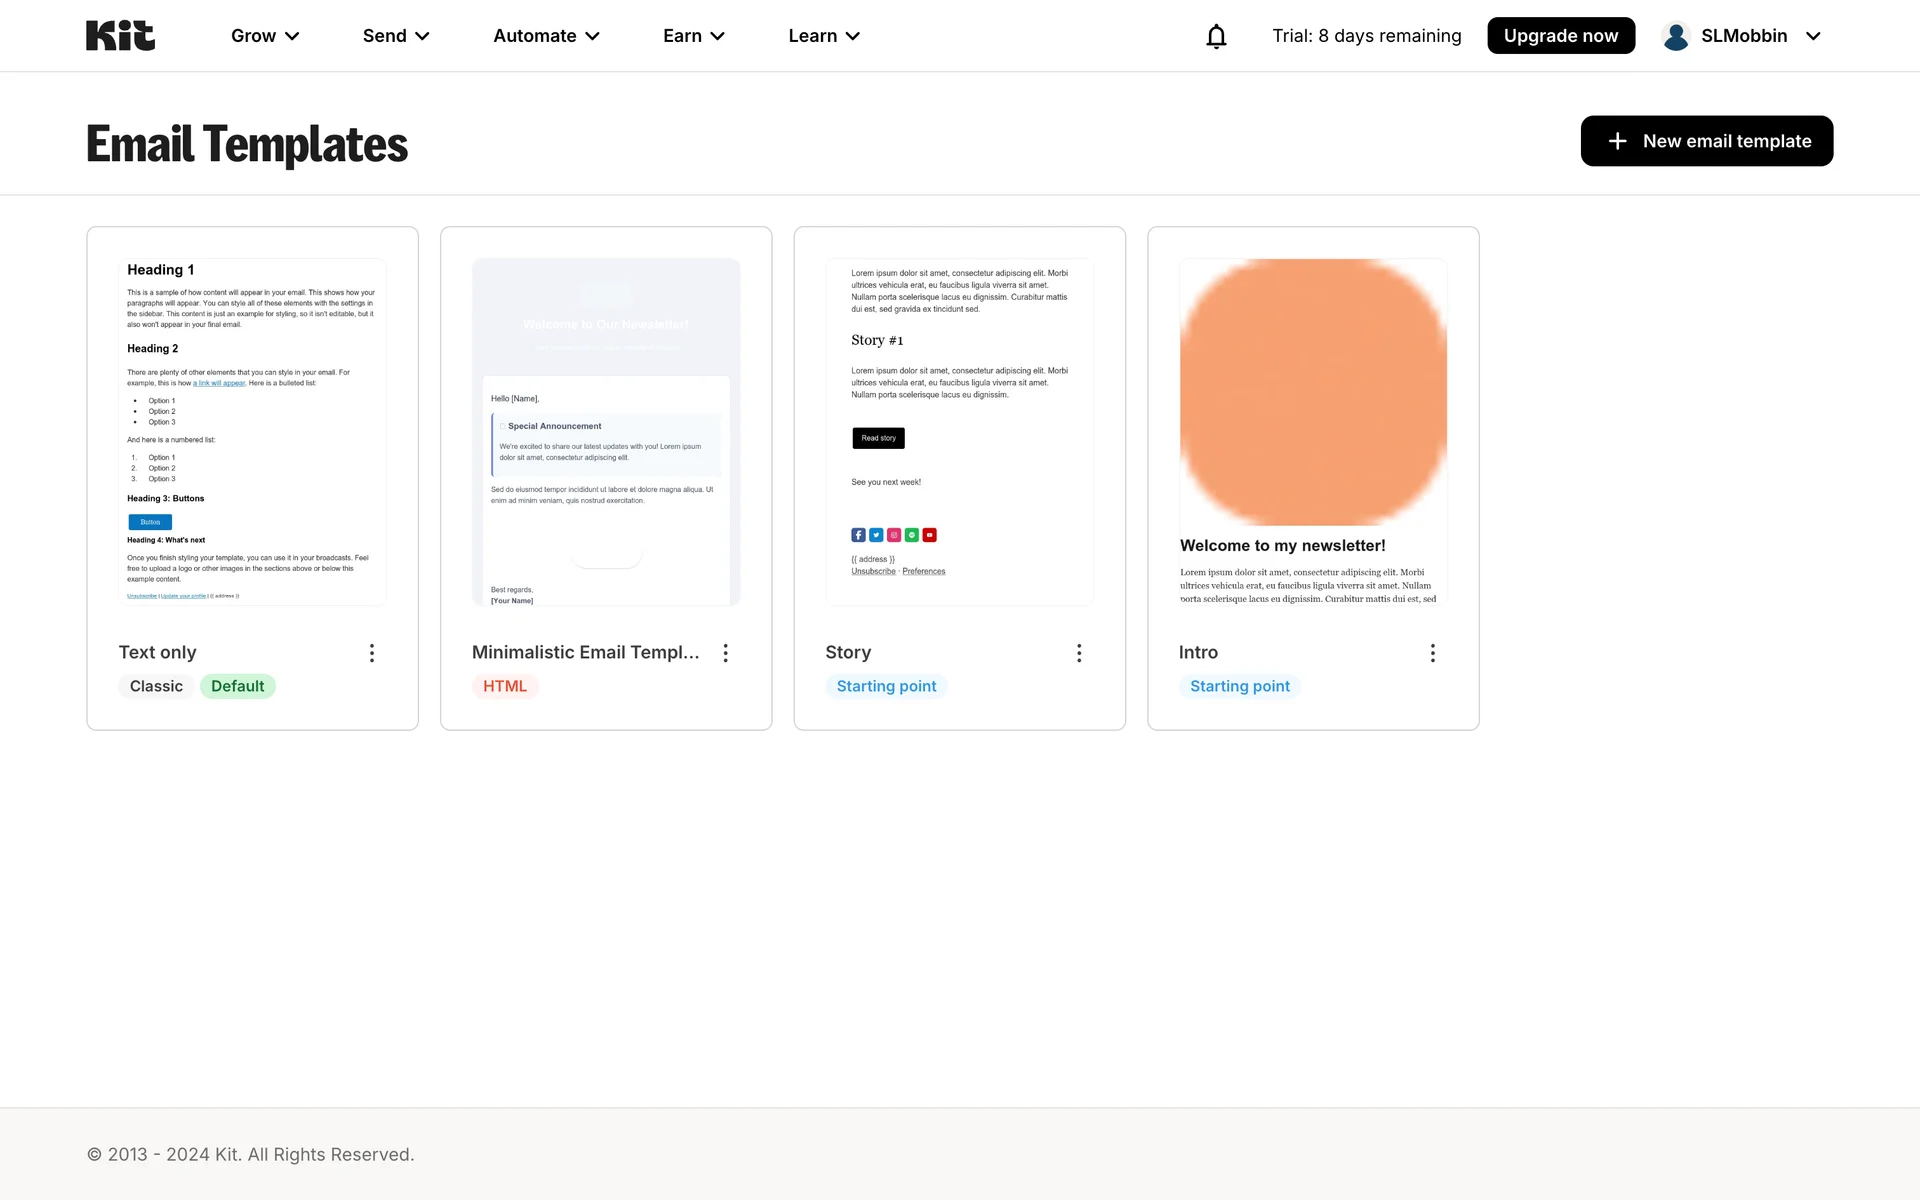Viewport: 1920px width, 1200px height.
Task: Open the SLMobbin account dropdown
Action: click(x=1812, y=36)
